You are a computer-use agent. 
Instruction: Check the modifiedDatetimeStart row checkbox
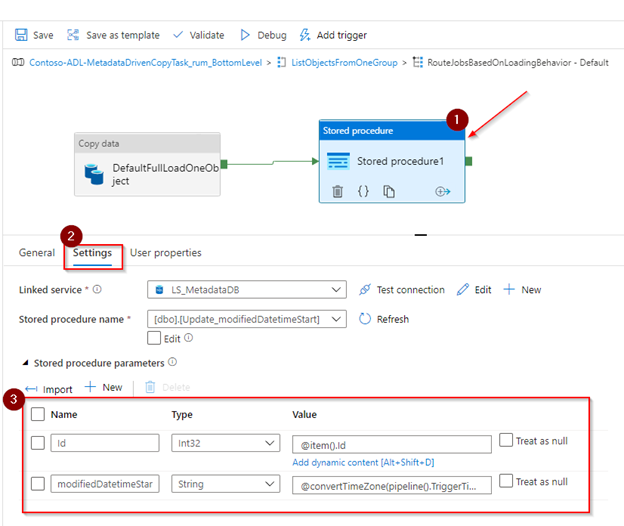pos(38,484)
